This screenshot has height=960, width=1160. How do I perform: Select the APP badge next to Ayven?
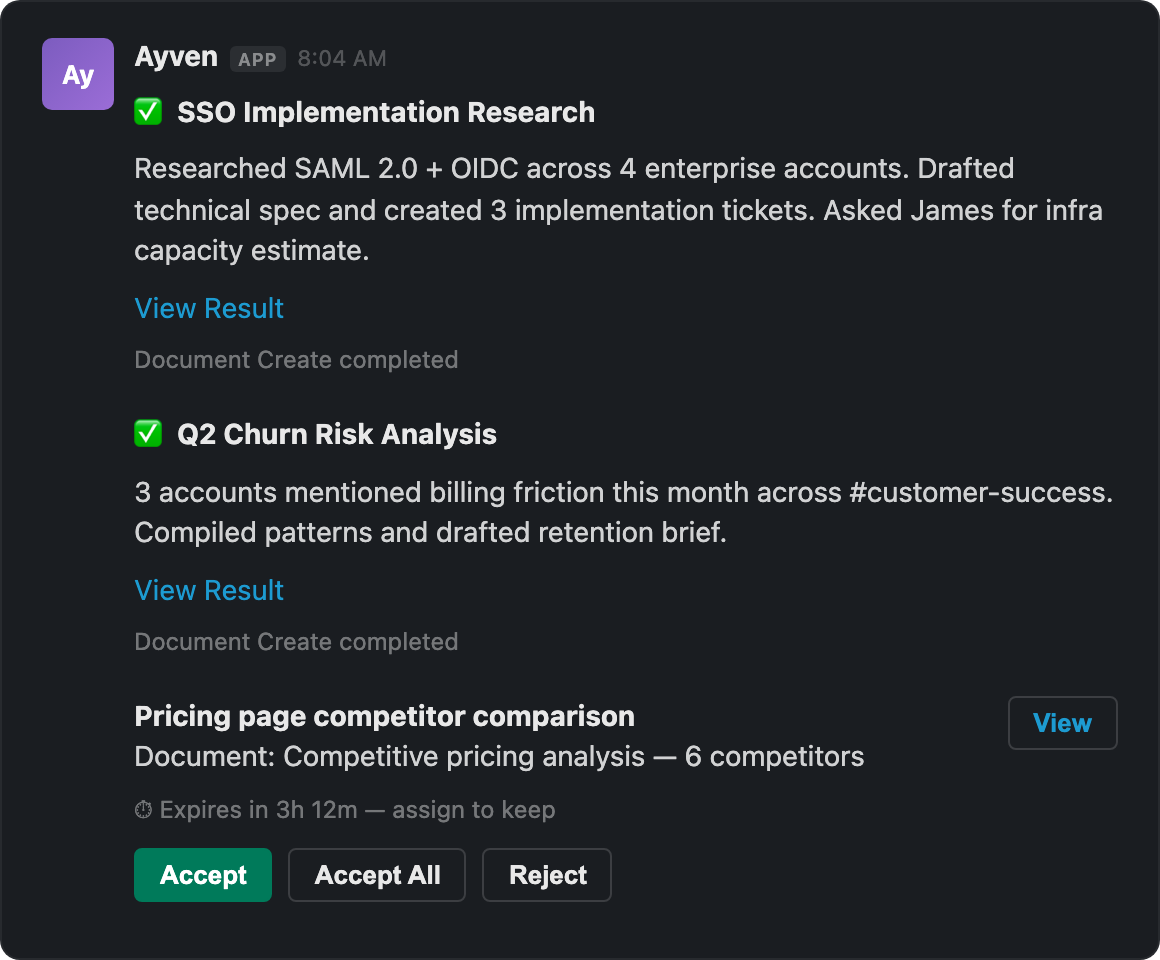click(x=257, y=59)
